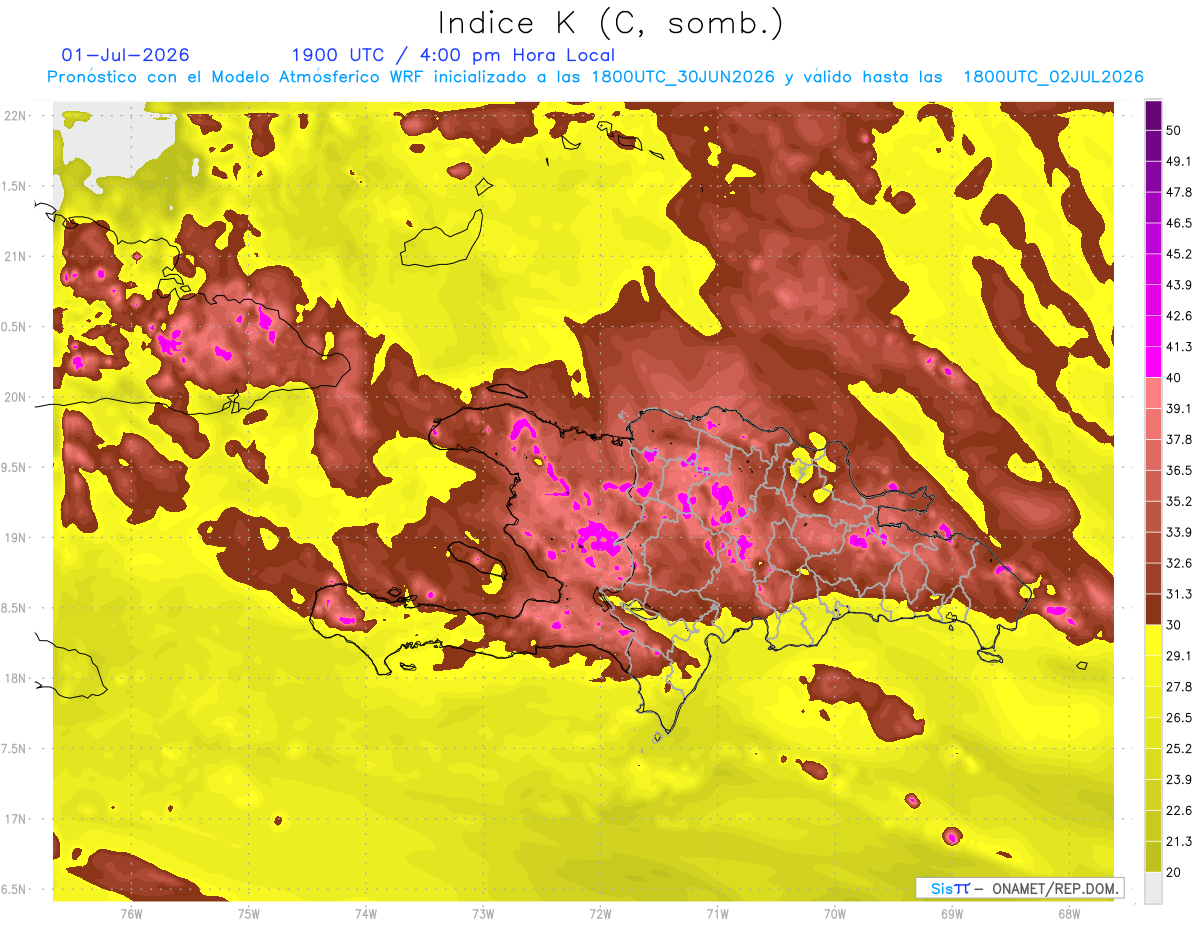Image resolution: width=1200 pixels, height=927 pixels.
Task: Click the '69W' longitude label
Action: click(952, 913)
